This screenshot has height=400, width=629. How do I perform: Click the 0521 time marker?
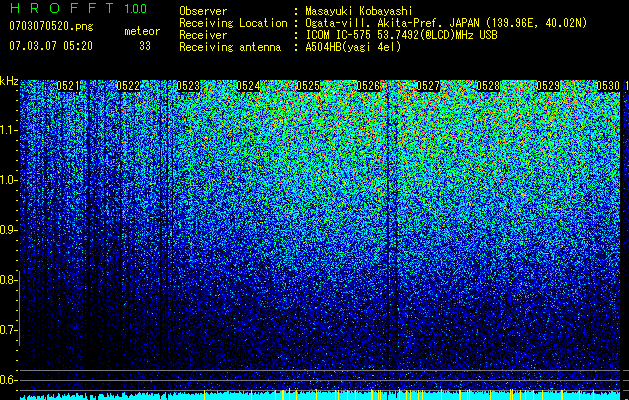[68, 86]
